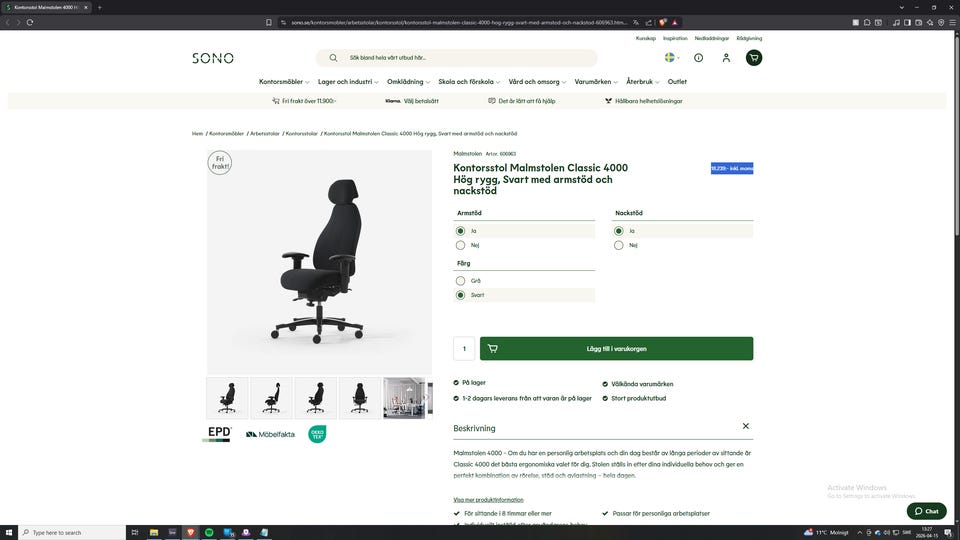This screenshot has width=960, height=540.
Task: Click the EPD certification logo
Action: [x=218, y=433]
